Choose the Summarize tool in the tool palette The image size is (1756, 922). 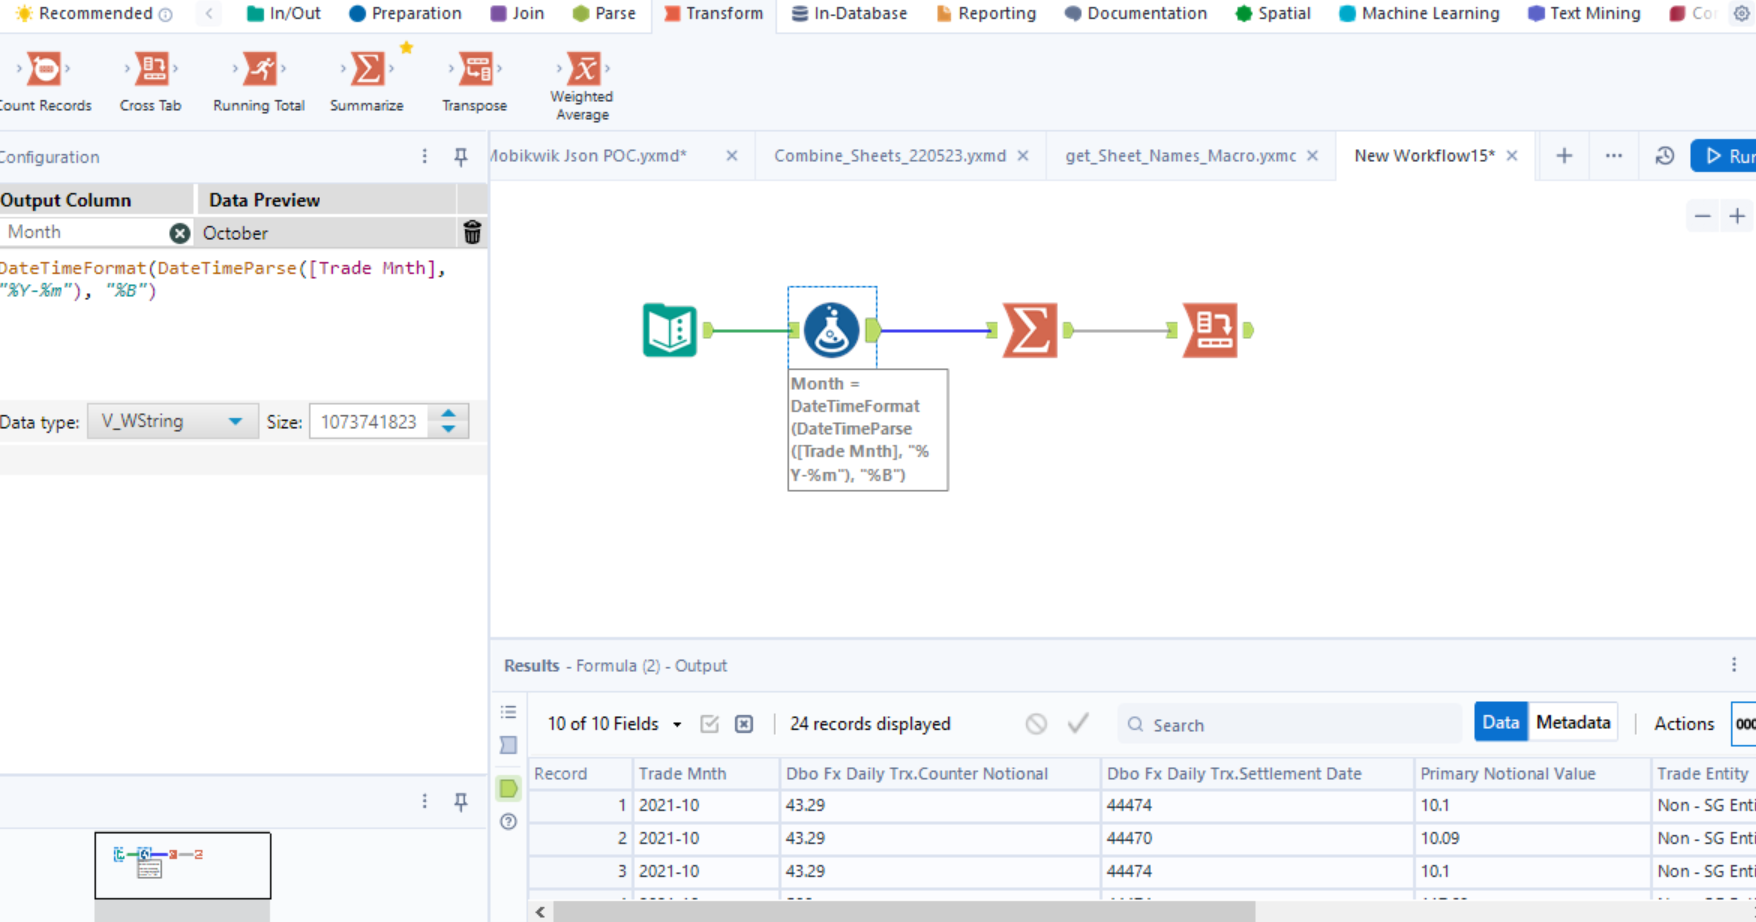[x=367, y=82]
